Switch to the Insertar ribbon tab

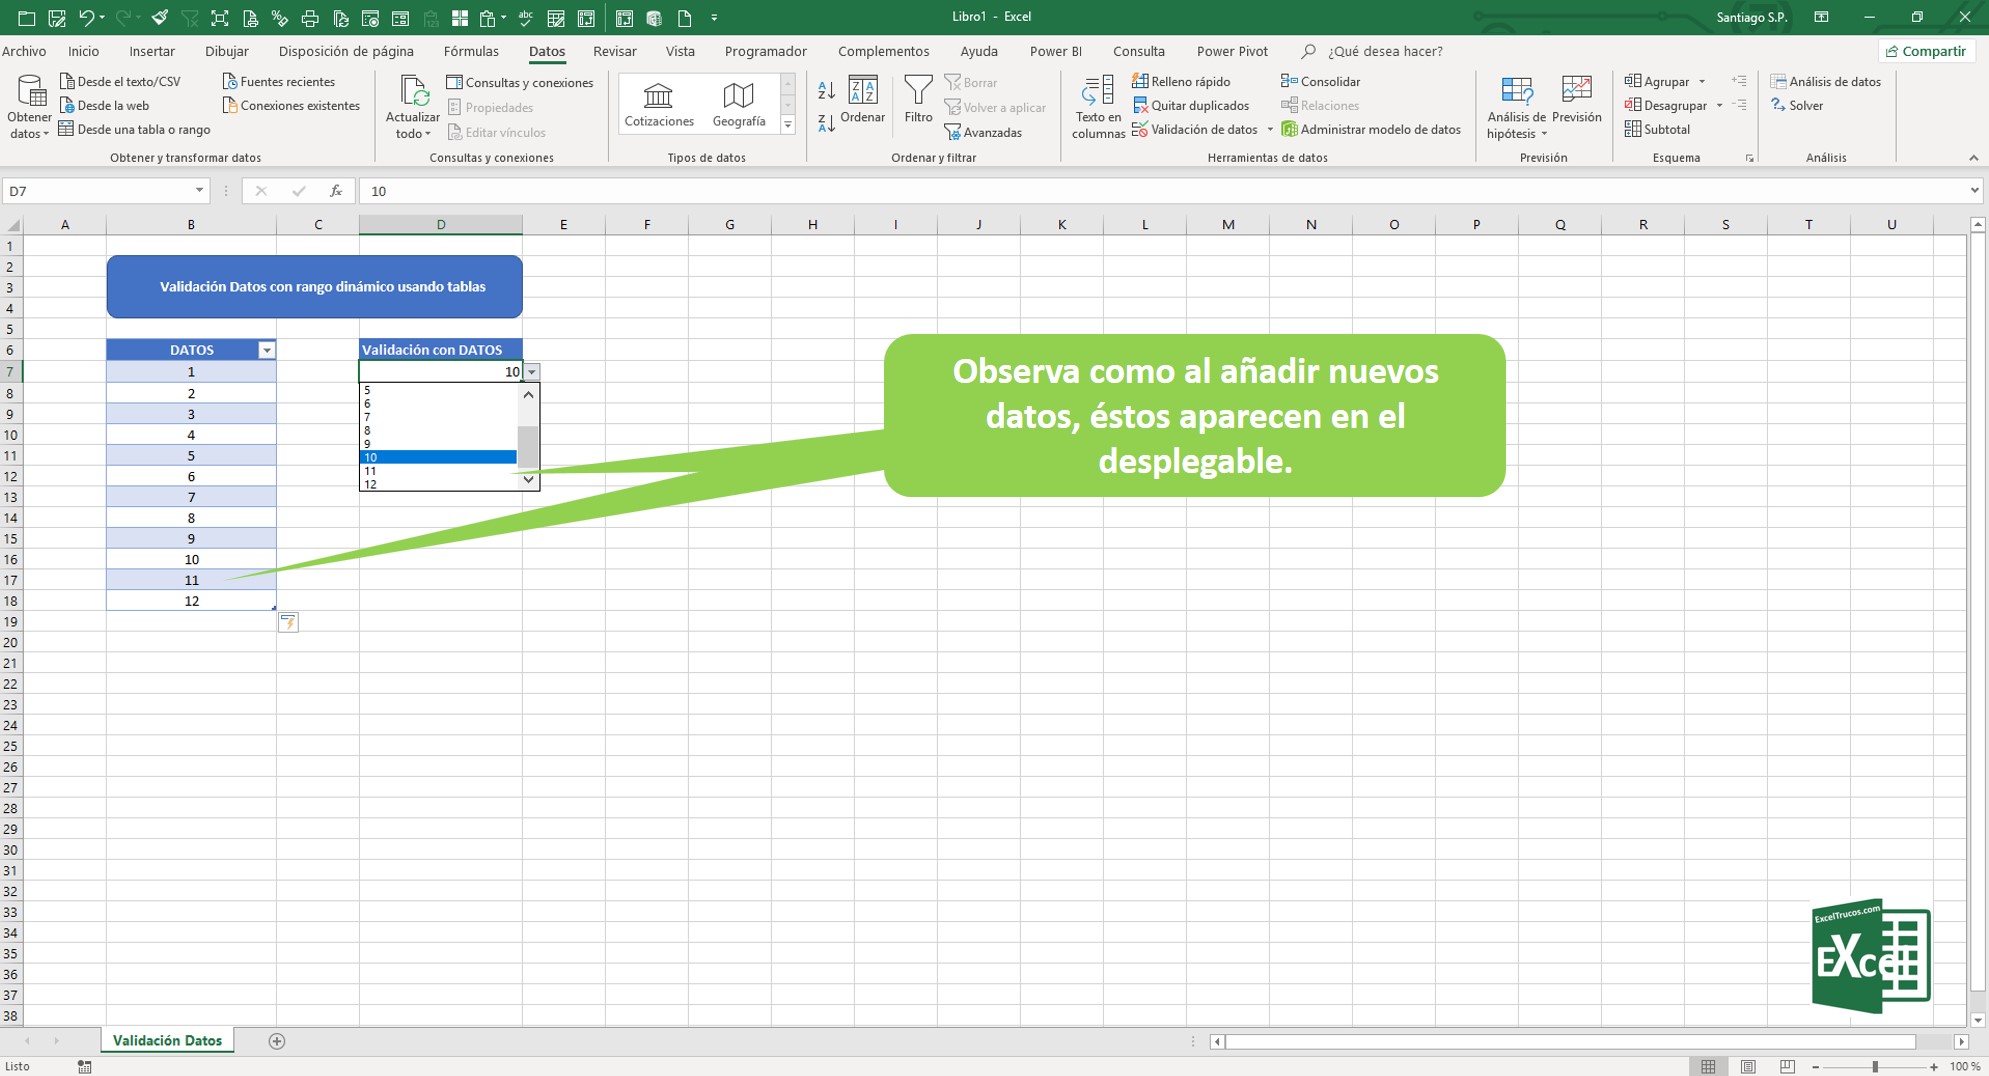(152, 51)
